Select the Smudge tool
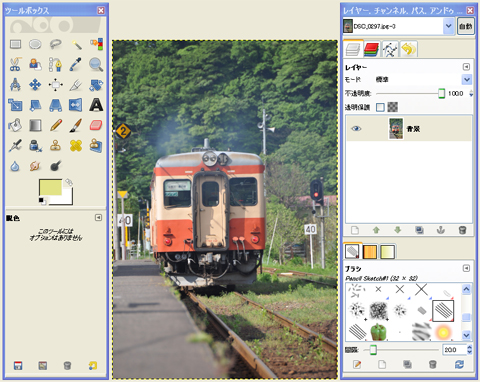The image size is (480, 382). point(35,166)
